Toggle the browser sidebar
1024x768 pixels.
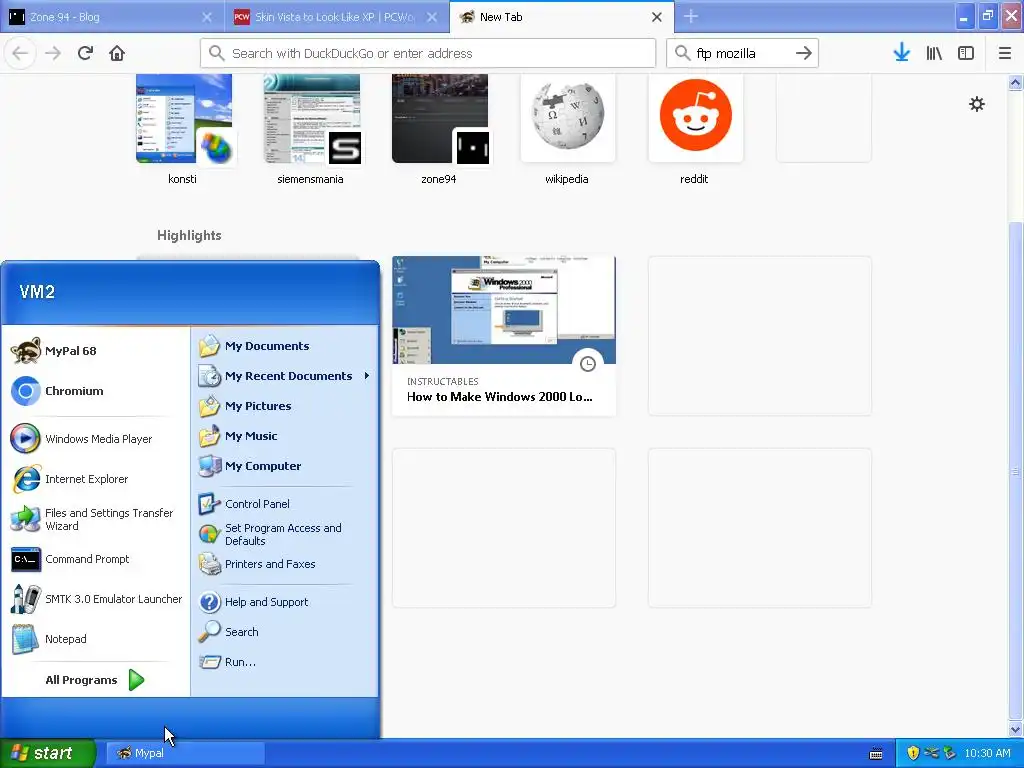coord(966,53)
